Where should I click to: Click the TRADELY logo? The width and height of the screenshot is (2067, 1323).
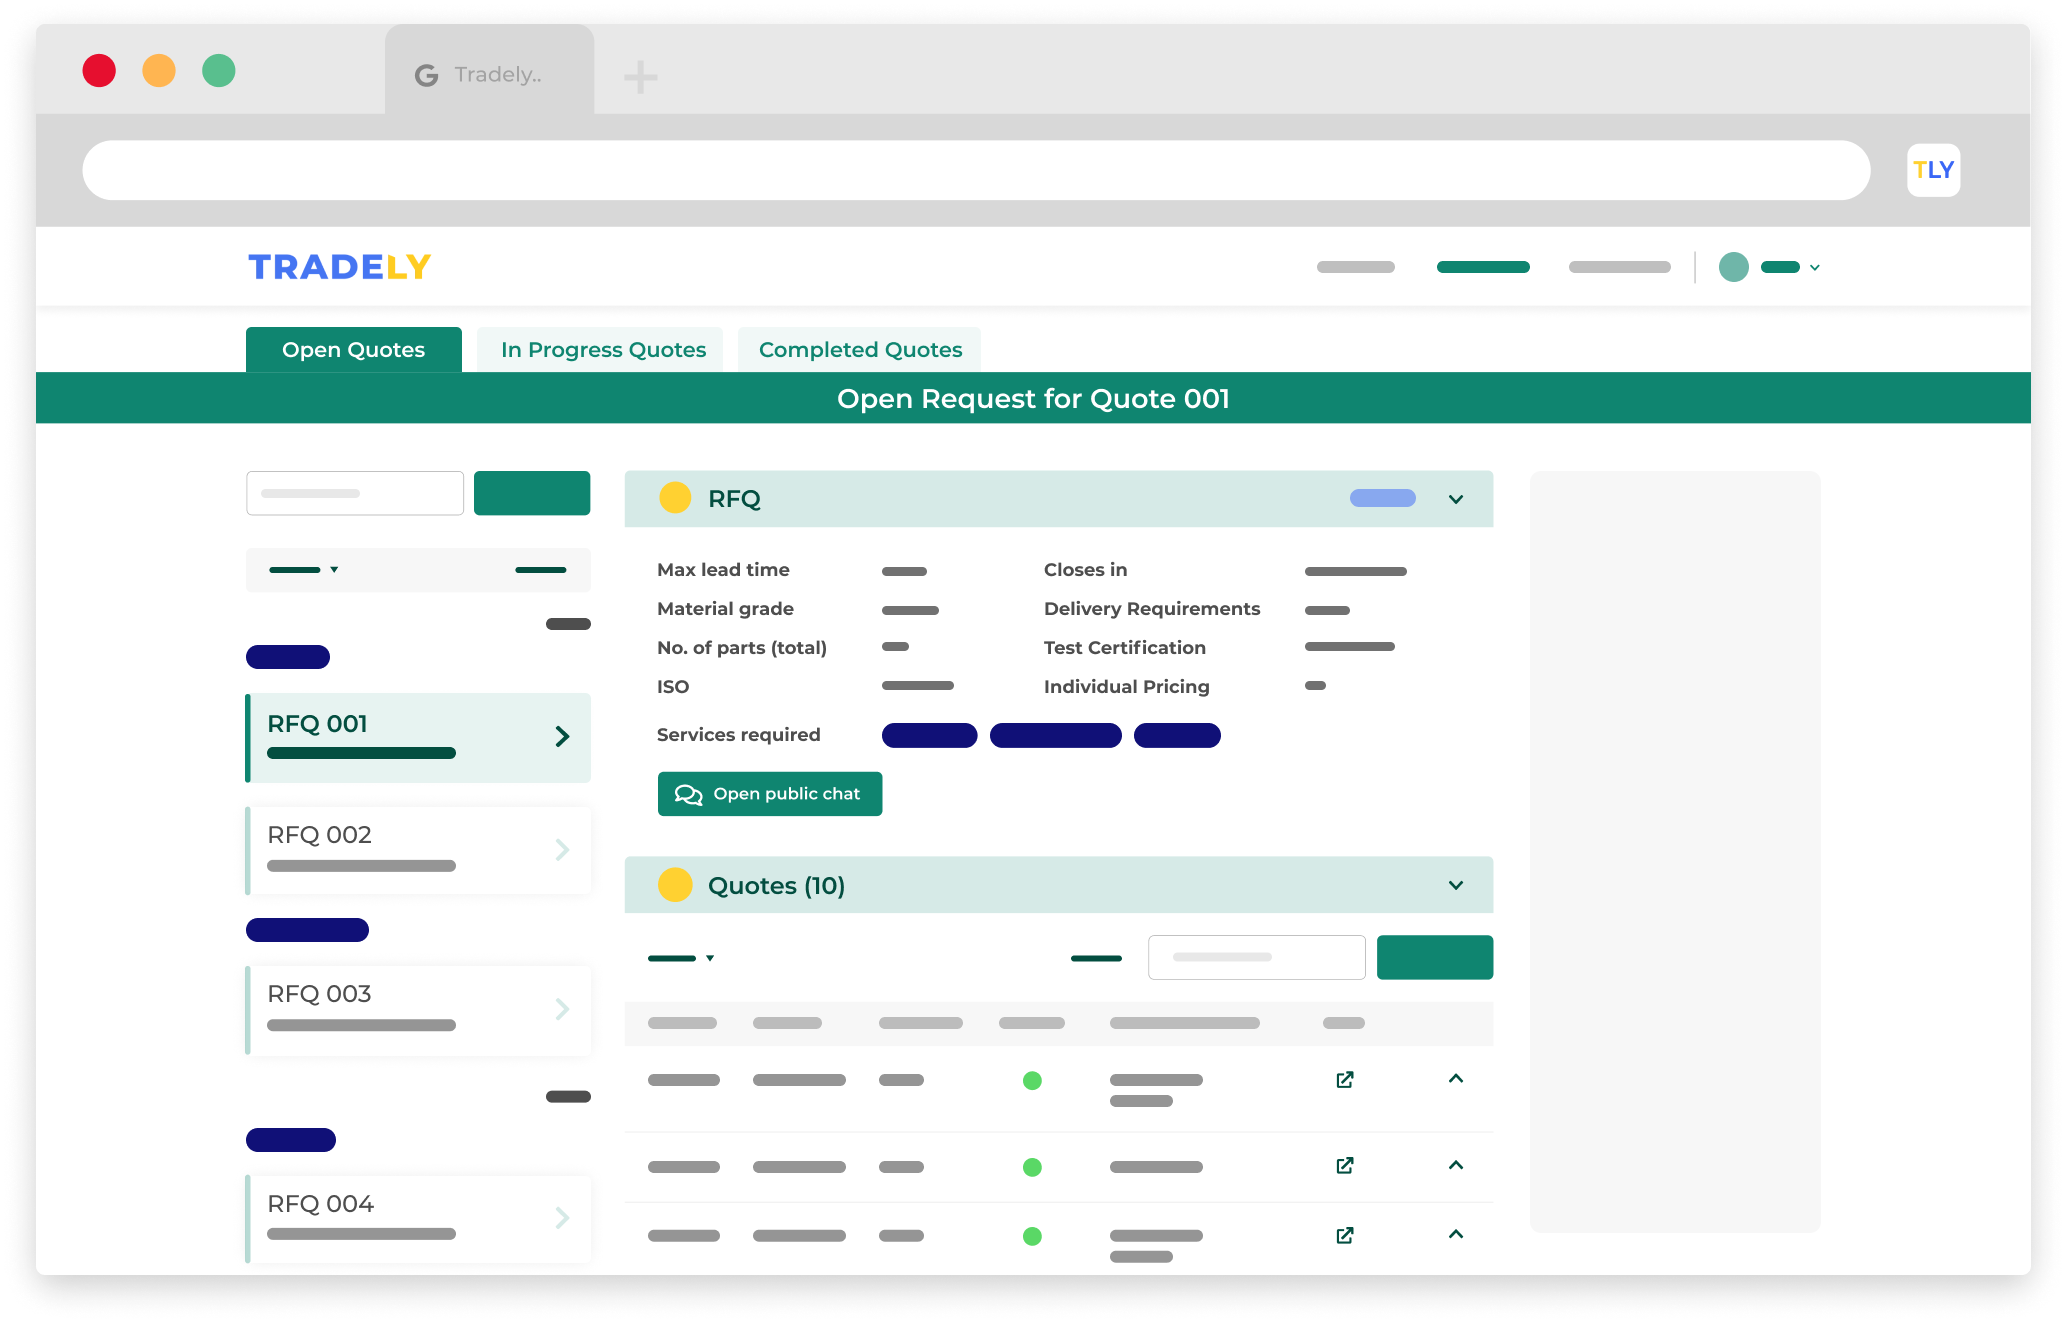click(339, 267)
